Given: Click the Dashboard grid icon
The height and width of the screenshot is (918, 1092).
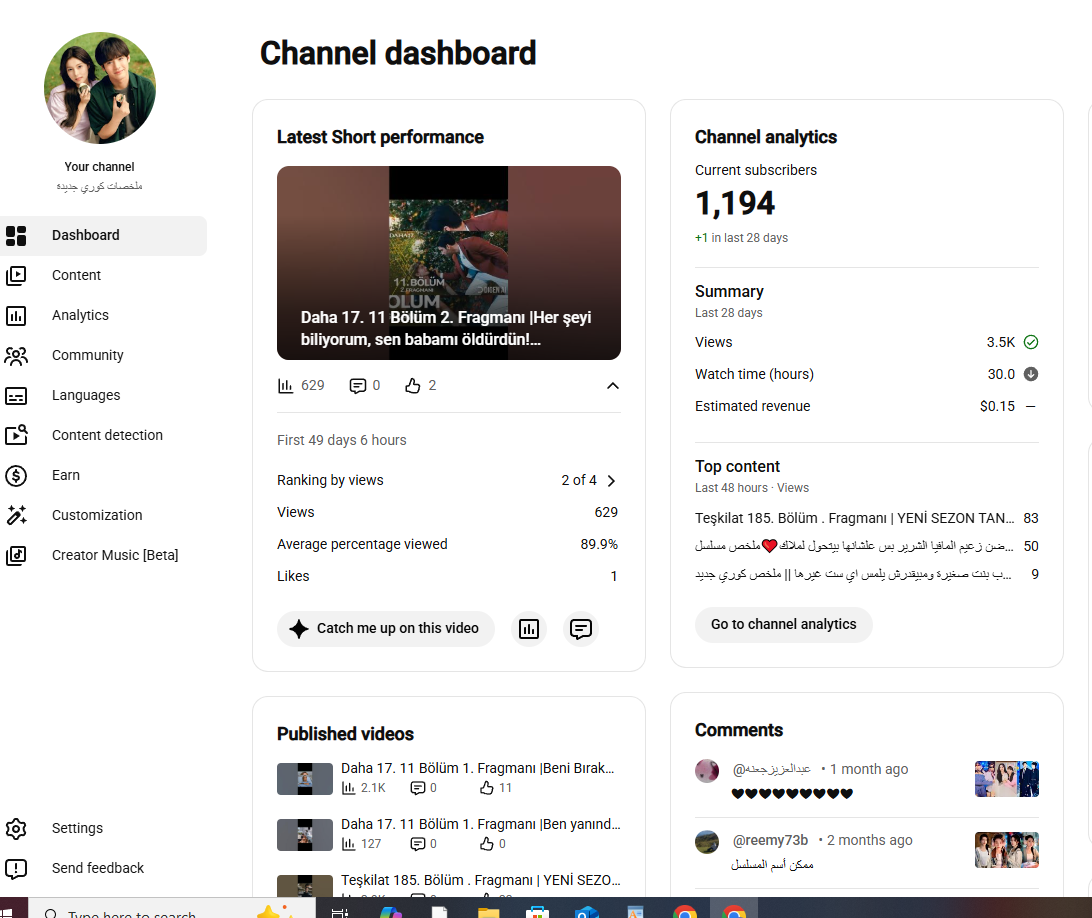Looking at the screenshot, I should coord(16,235).
